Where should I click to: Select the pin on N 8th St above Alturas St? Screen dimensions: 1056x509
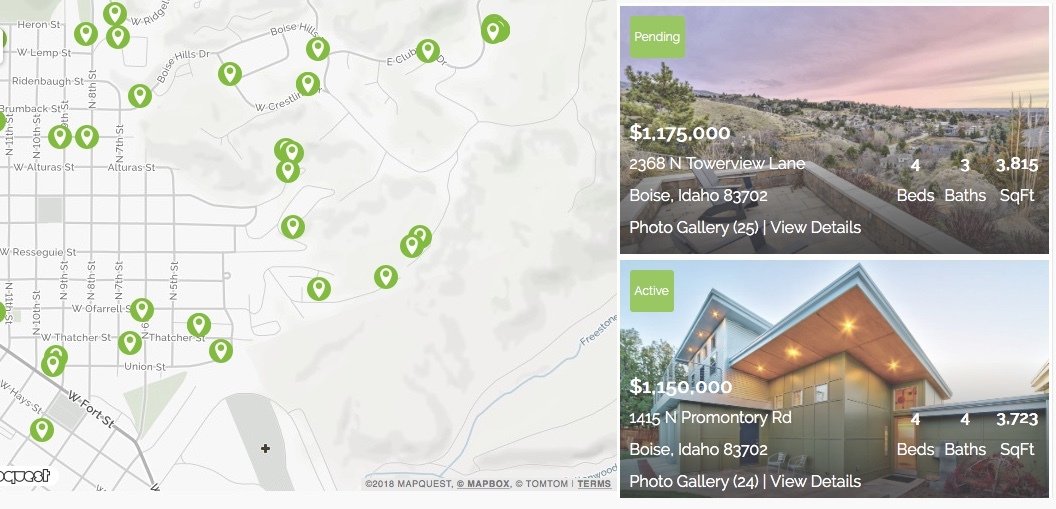pos(87,137)
